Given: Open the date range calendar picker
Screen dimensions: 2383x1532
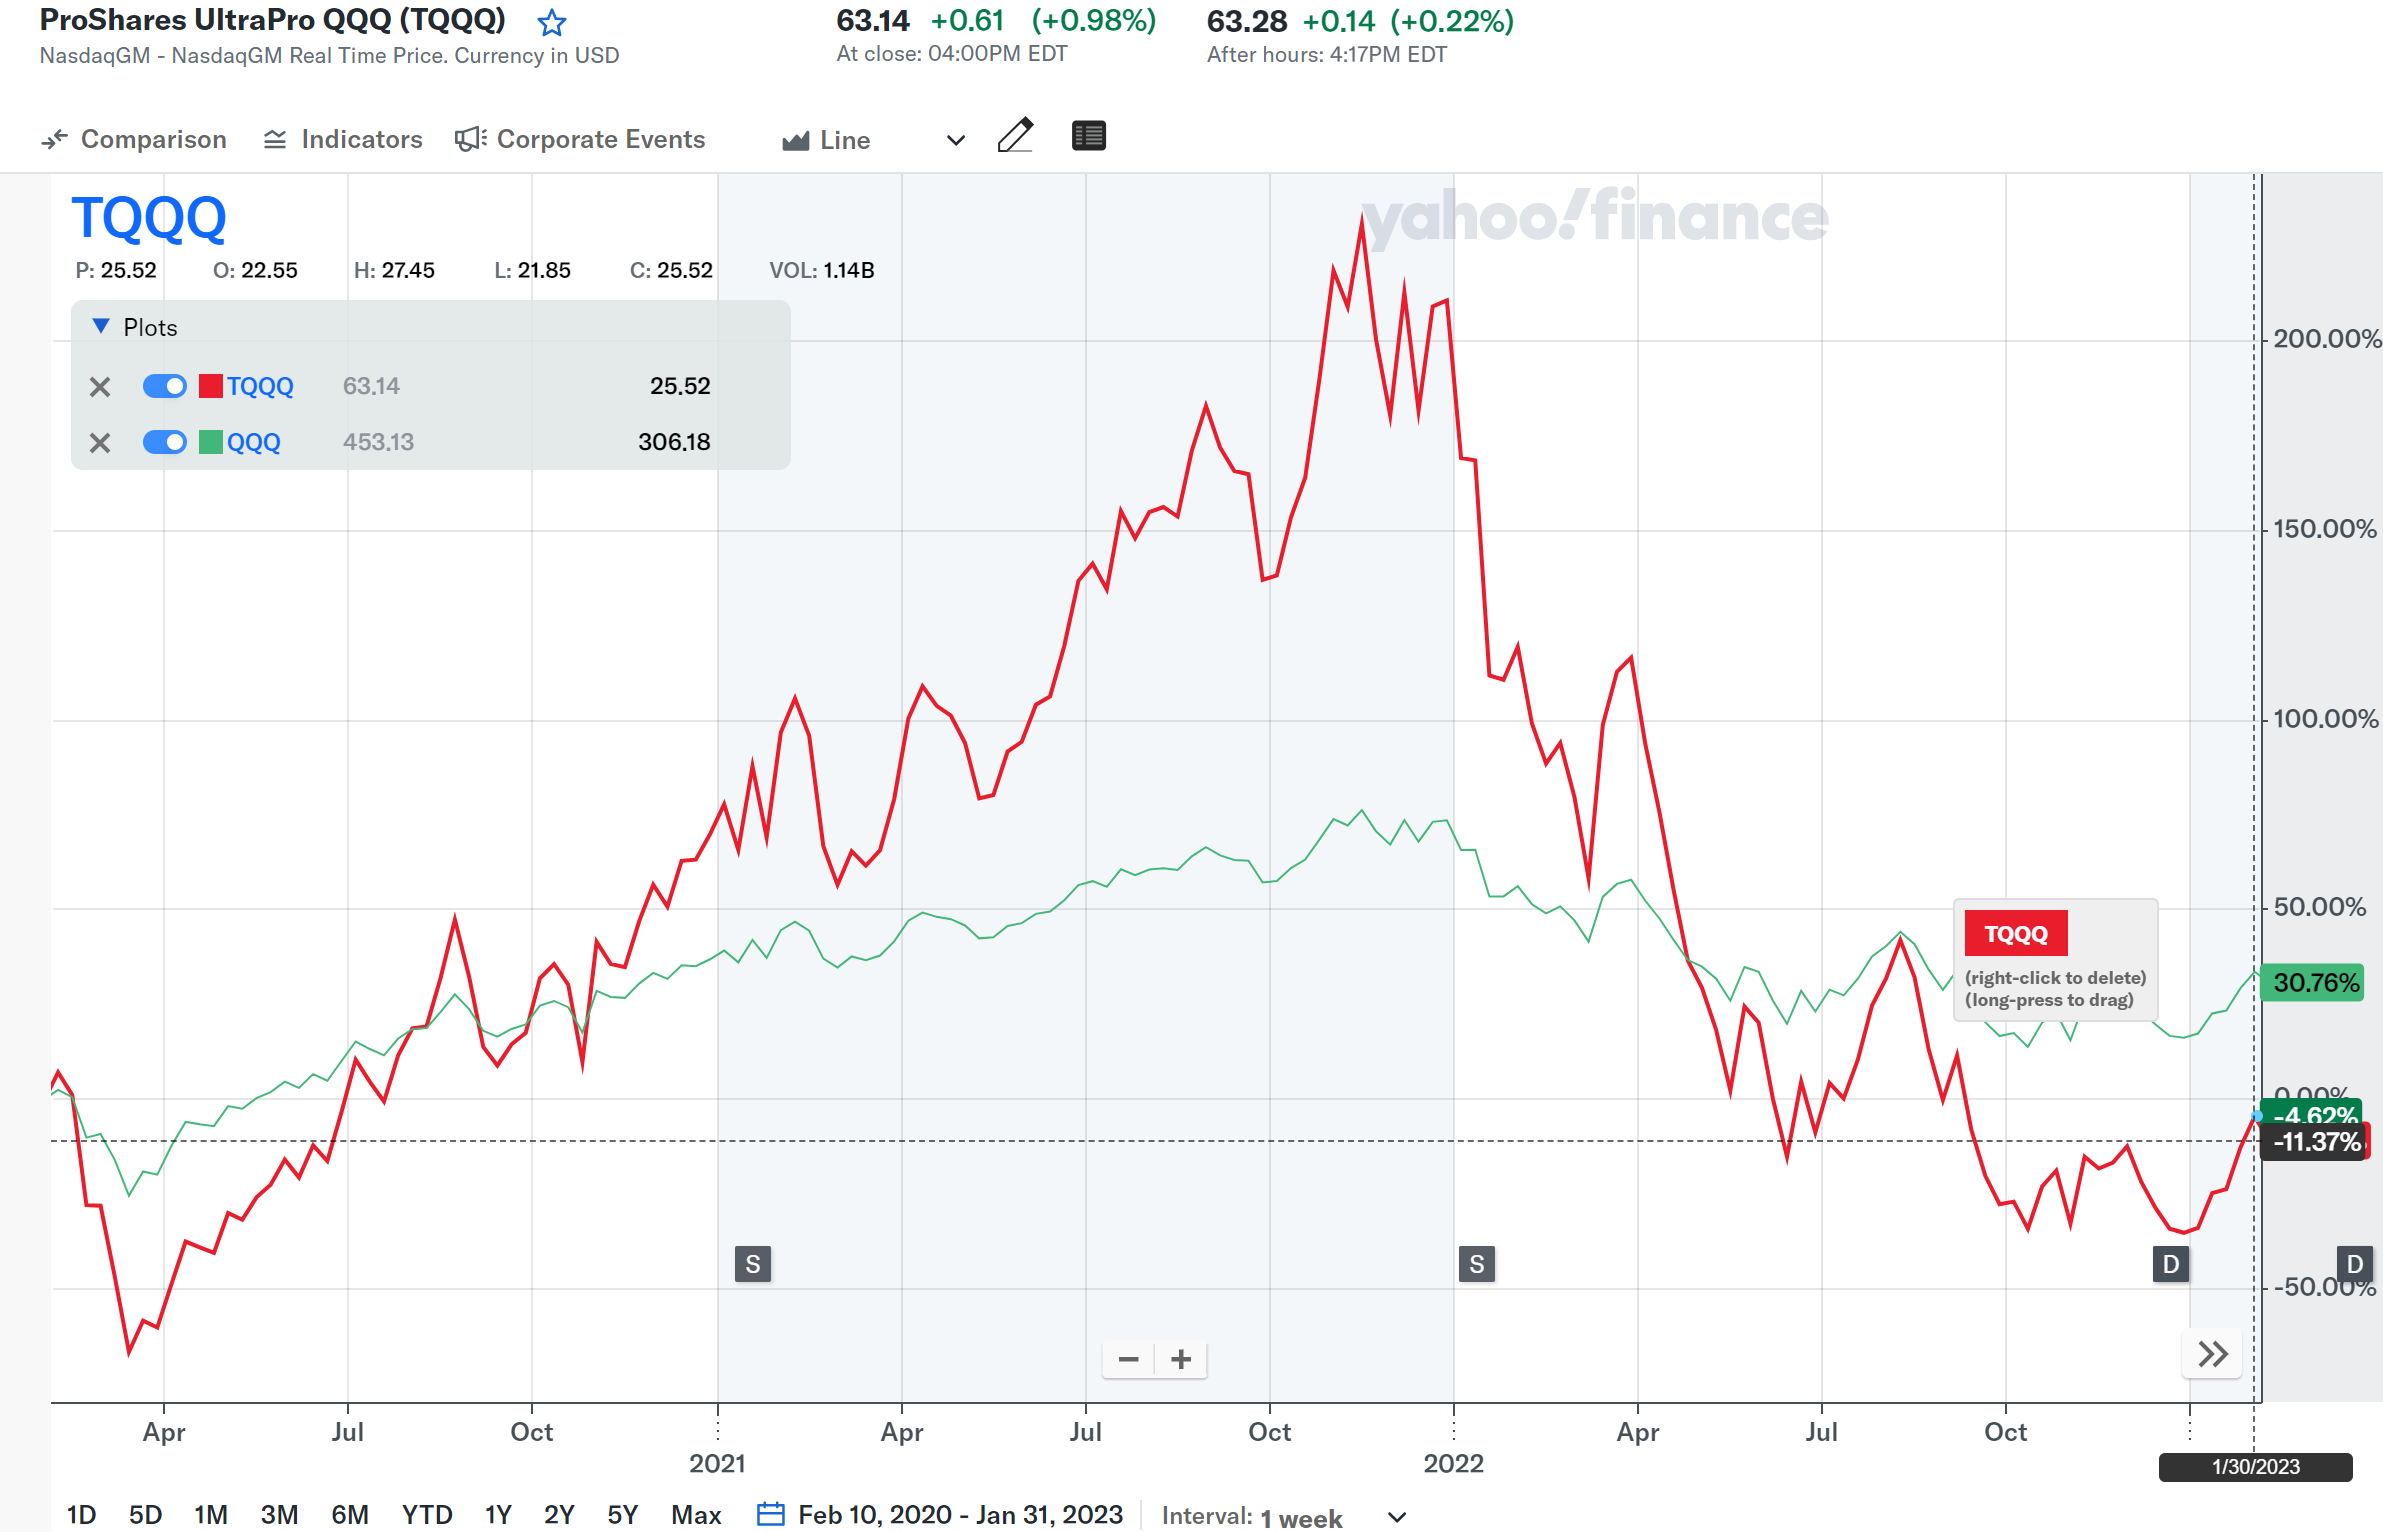Looking at the screenshot, I should tap(769, 1515).
